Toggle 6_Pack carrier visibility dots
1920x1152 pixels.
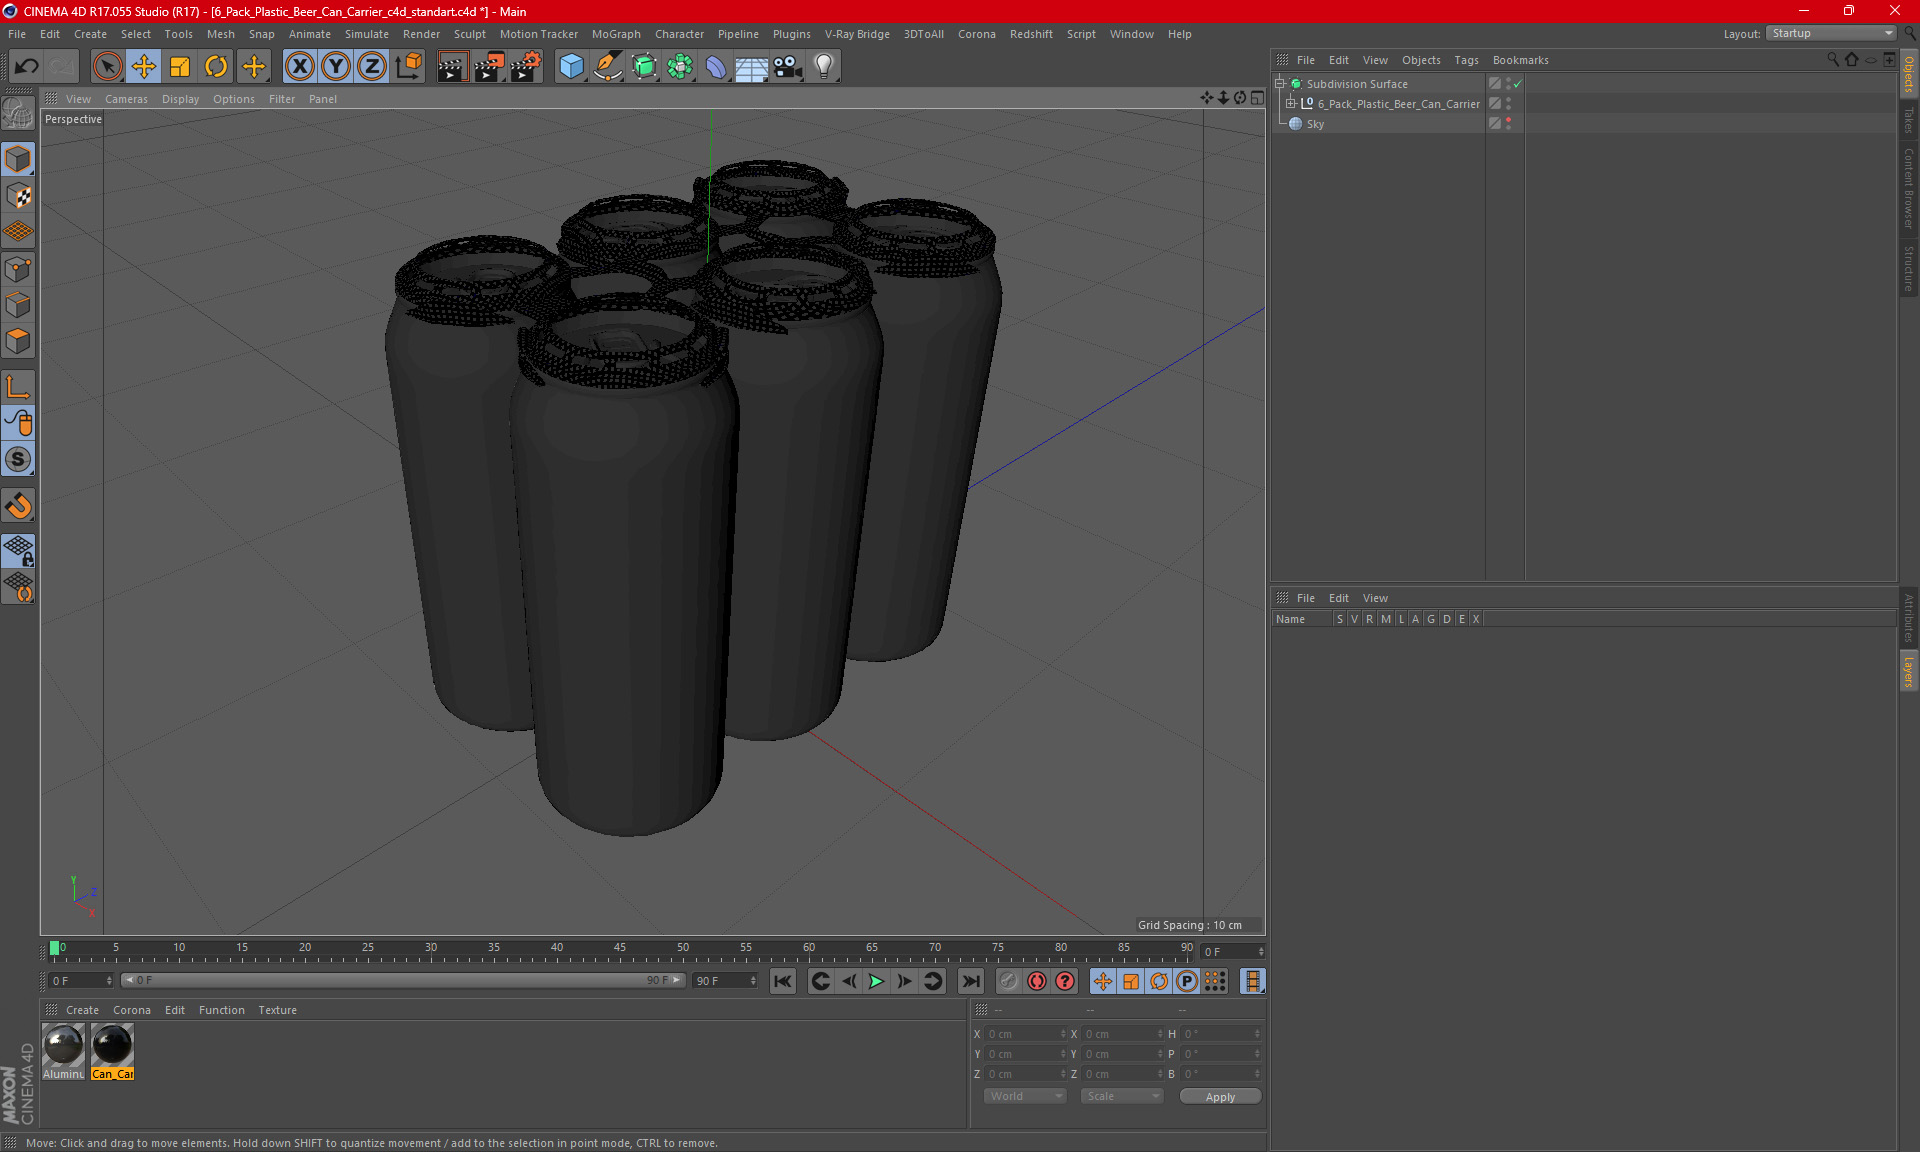1508,104
